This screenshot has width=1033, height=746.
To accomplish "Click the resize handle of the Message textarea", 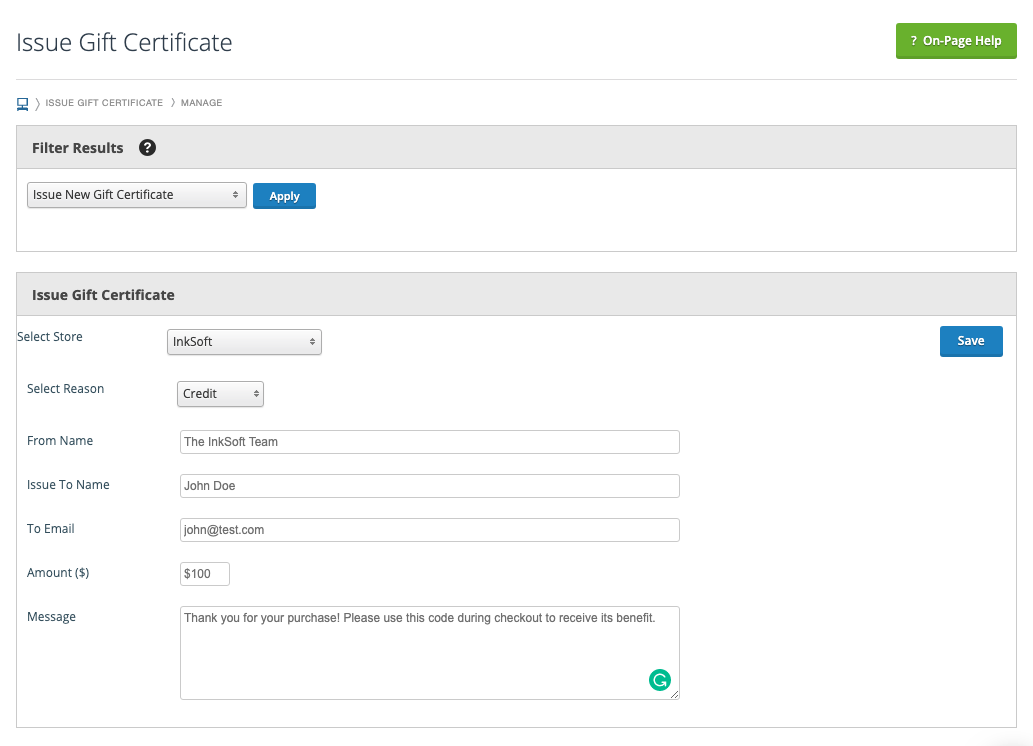I will tap(673, 694).
